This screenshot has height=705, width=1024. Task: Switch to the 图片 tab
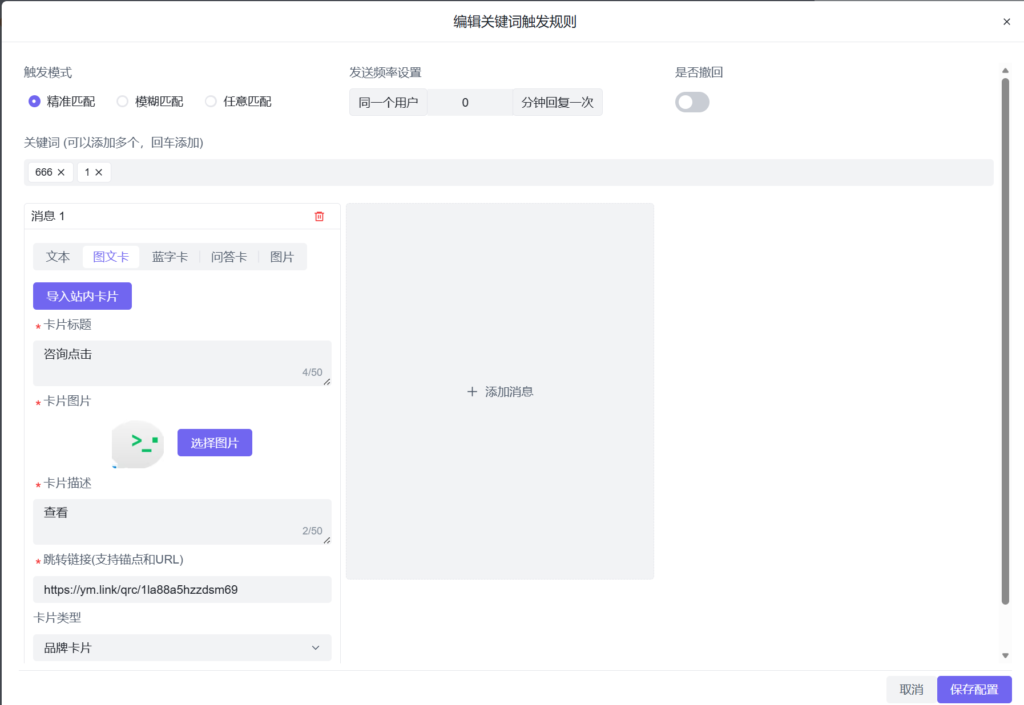(x=282, y=257)
